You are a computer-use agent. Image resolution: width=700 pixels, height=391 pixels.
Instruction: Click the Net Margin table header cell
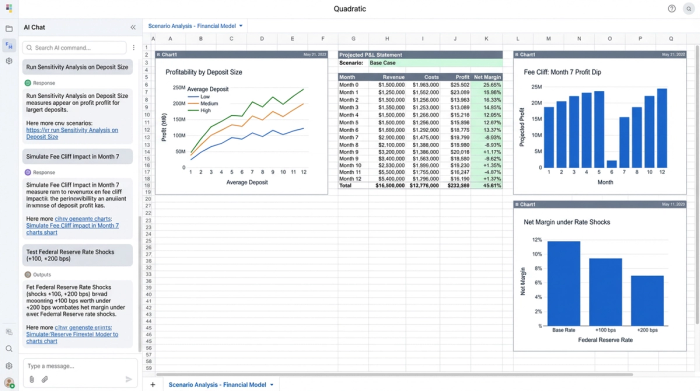(487, 77)
